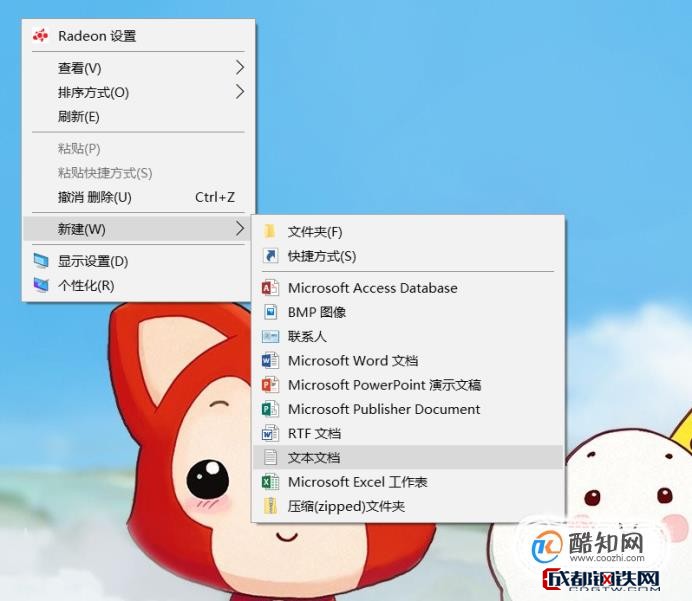Image resolution: width=692 pixels, height=601 pixels.
Task: Create a new Microsoft Access Database
Action: [x=408, y=288]
